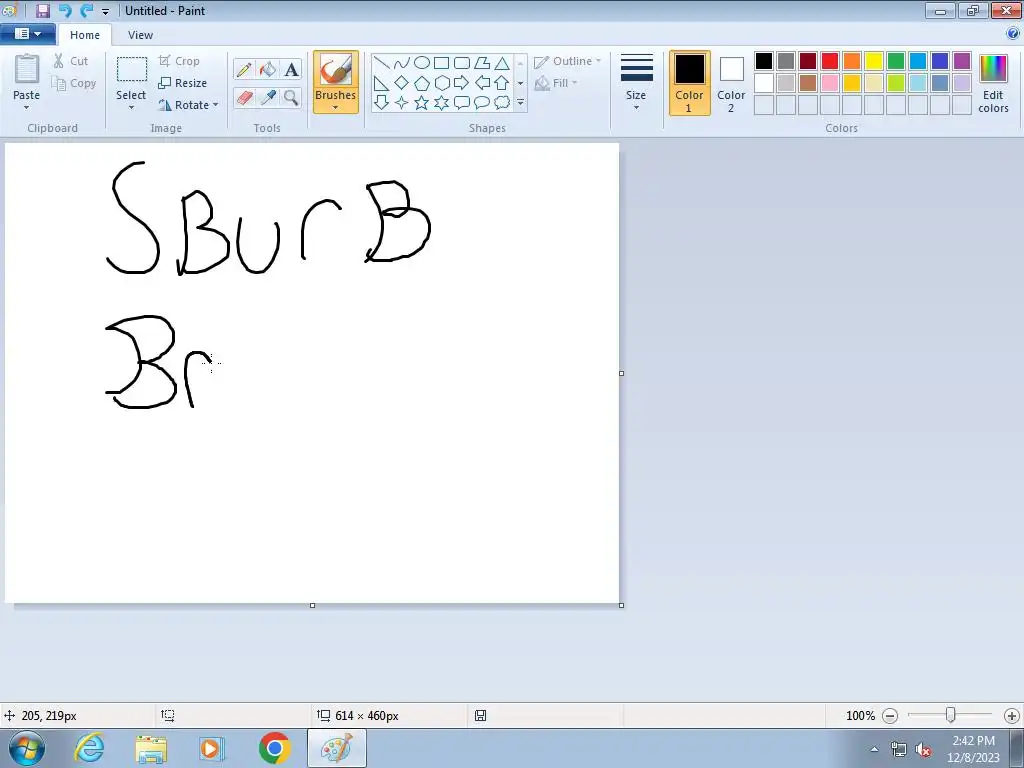Expand the Brushes dropdown arrow
The height and width of the screenshot is (768, 1024).
[x=336, y=108]
